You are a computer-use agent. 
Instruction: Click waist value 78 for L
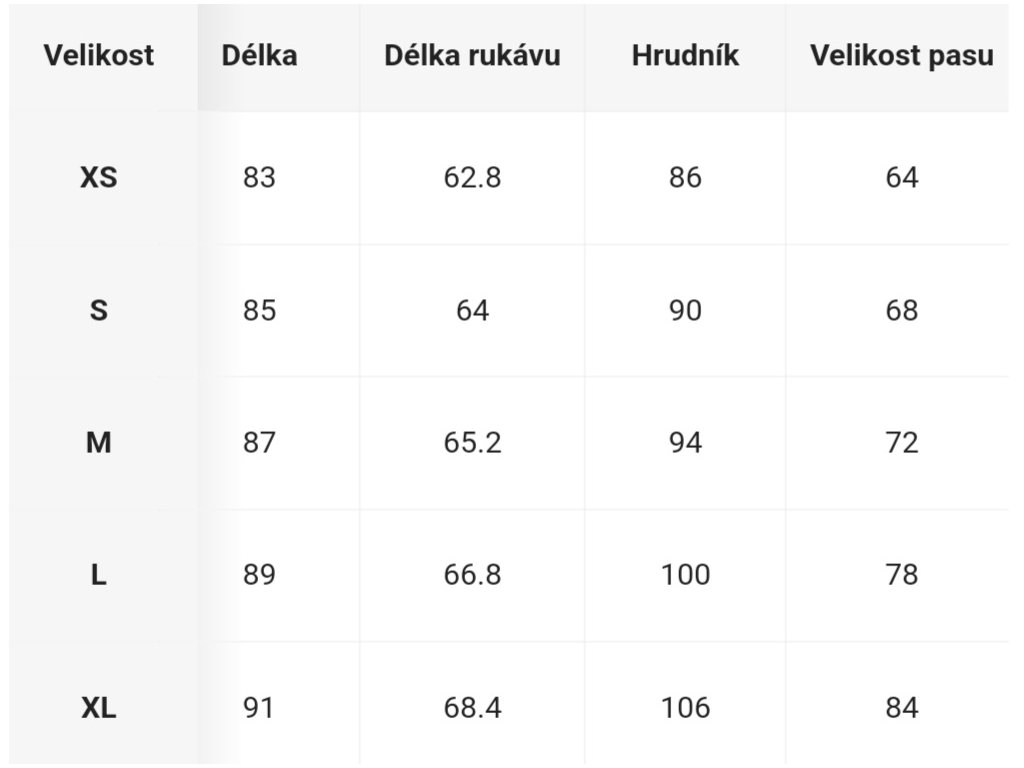902,575
